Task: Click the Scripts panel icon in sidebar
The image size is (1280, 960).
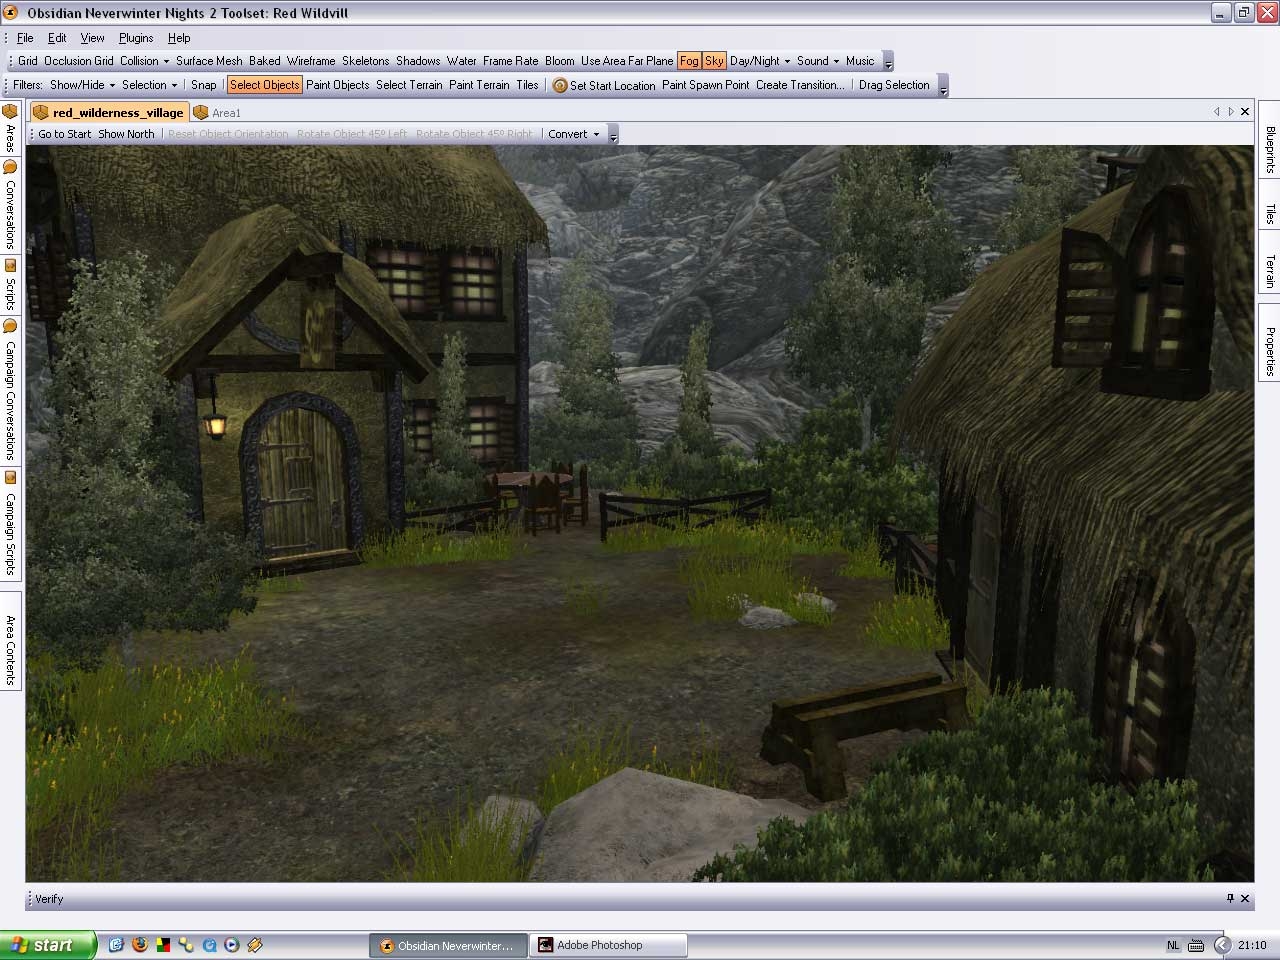Action: (10, 266)
